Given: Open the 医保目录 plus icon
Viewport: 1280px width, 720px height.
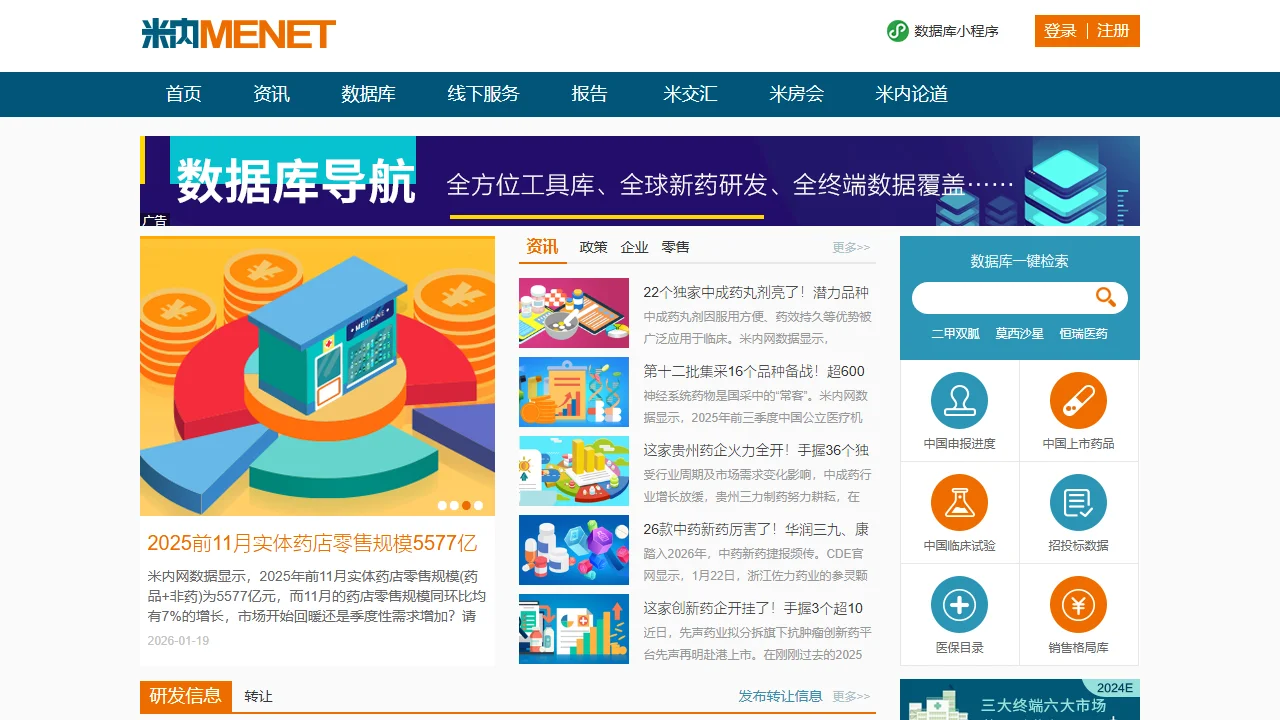Looking at the screenshot, I should (959, 605).
